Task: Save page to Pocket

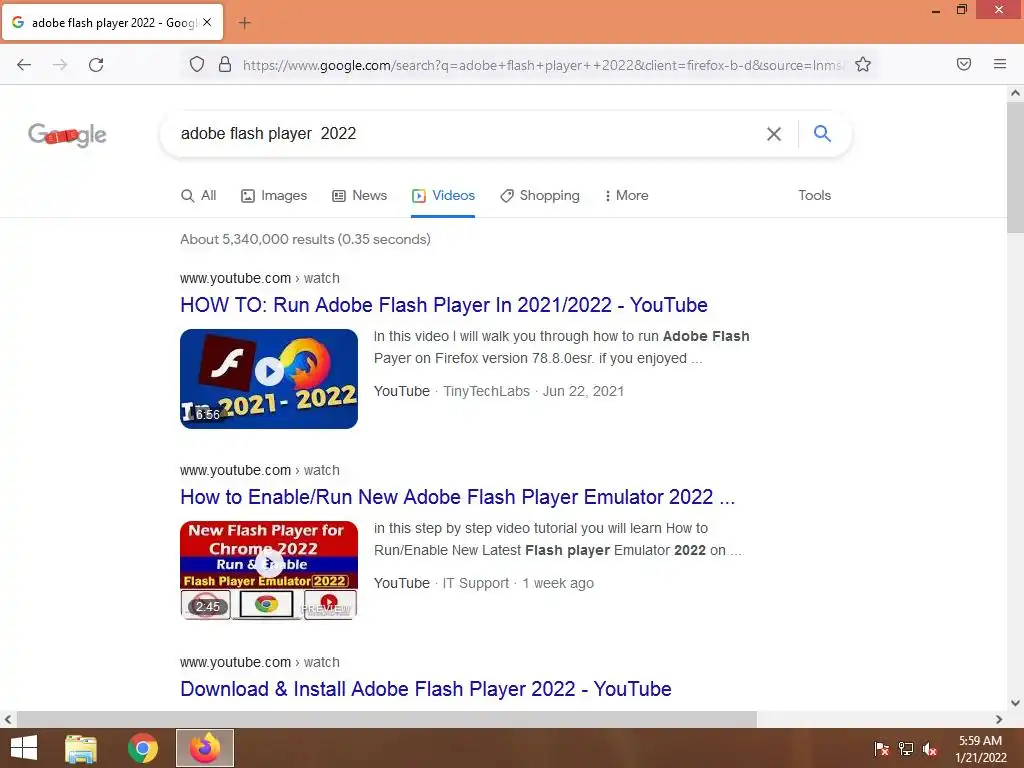Action: [x=964, y=64]
